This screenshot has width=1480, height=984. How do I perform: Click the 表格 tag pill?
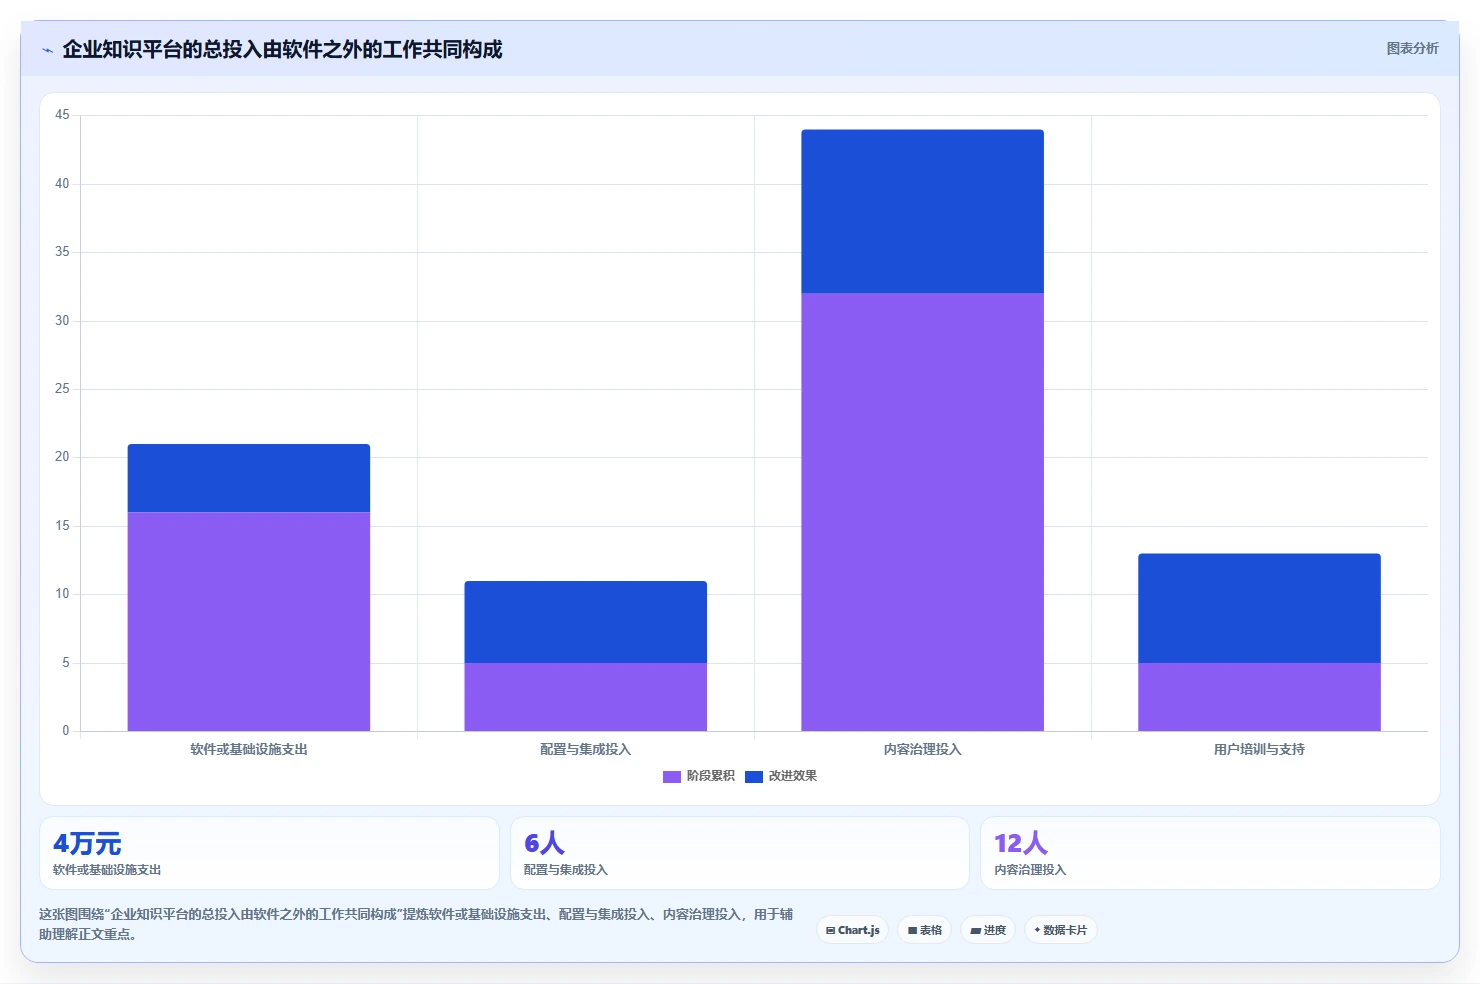pos(925,930)
